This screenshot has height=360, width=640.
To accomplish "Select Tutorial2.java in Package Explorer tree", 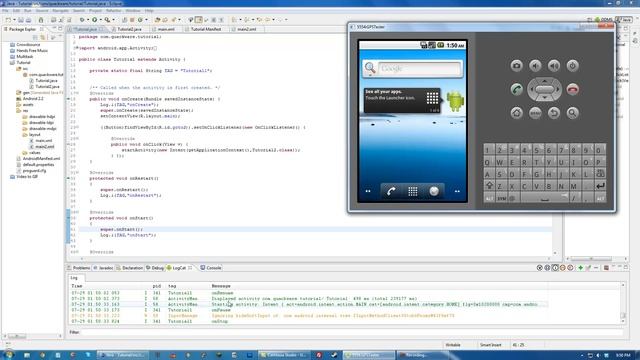I will 47,87.
